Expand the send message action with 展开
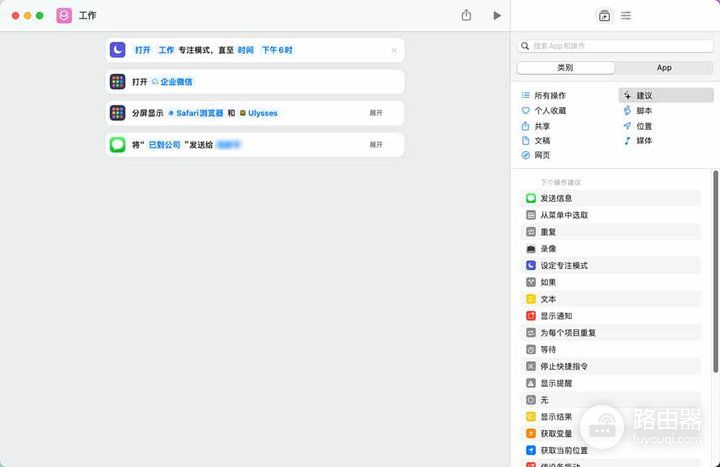 [x=376, y=144]
